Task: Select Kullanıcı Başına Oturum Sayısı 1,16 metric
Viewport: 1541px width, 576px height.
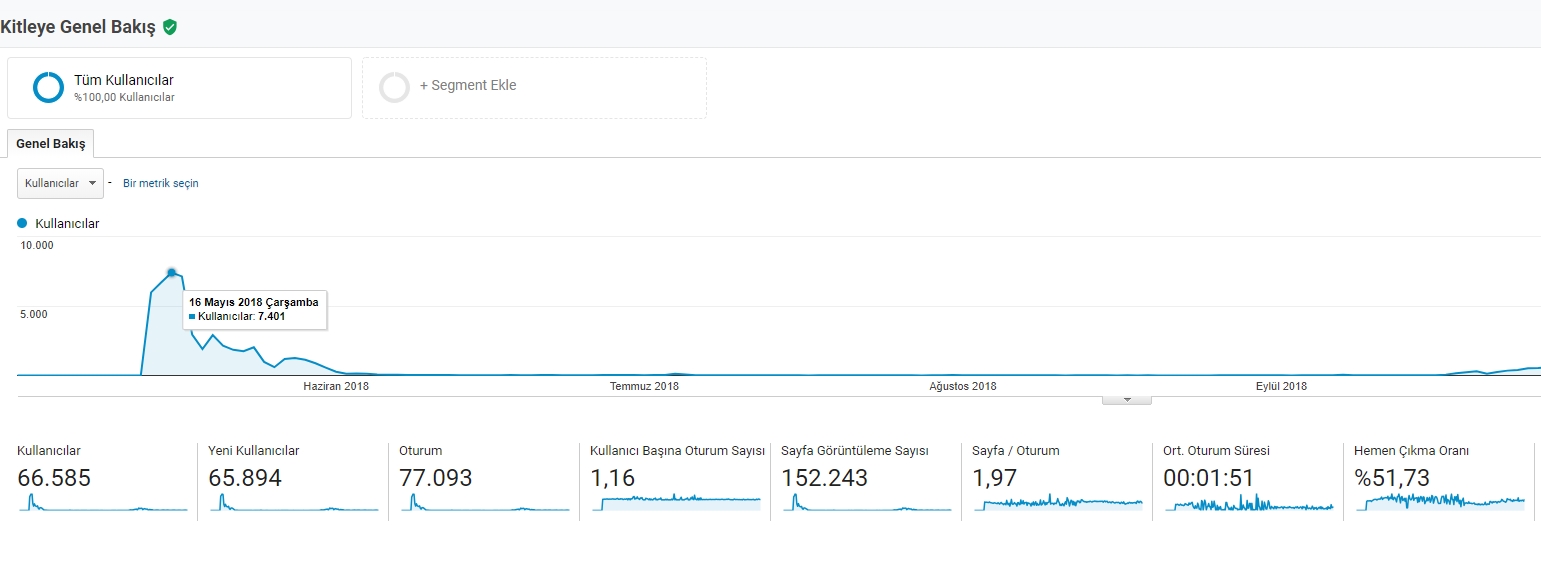Action: (675, 482)
